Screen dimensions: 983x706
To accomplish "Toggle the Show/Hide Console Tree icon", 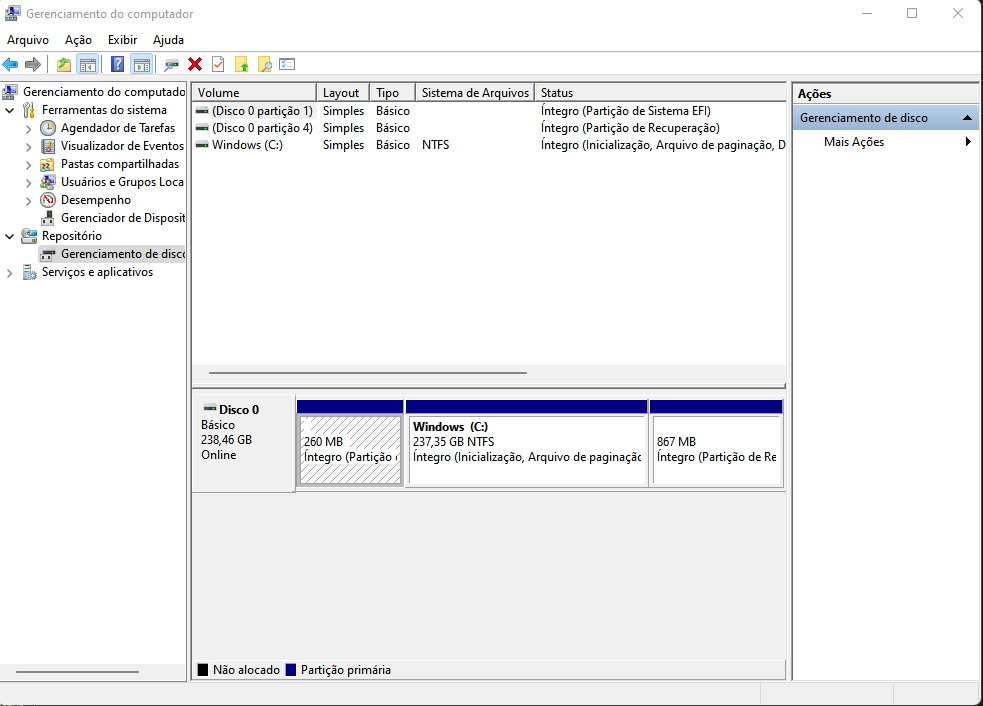I will pyautogui.click(x=88, y=64).
